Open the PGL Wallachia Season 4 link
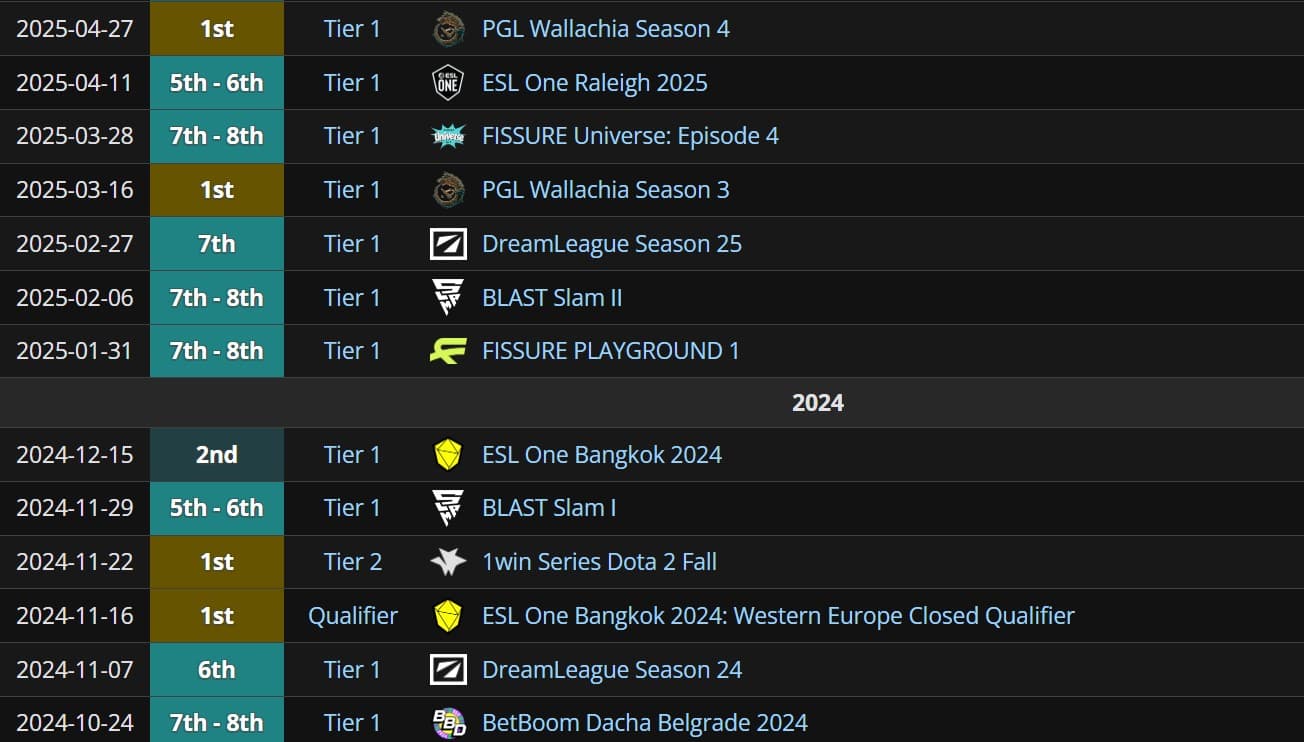 click(x=605, y=29)
